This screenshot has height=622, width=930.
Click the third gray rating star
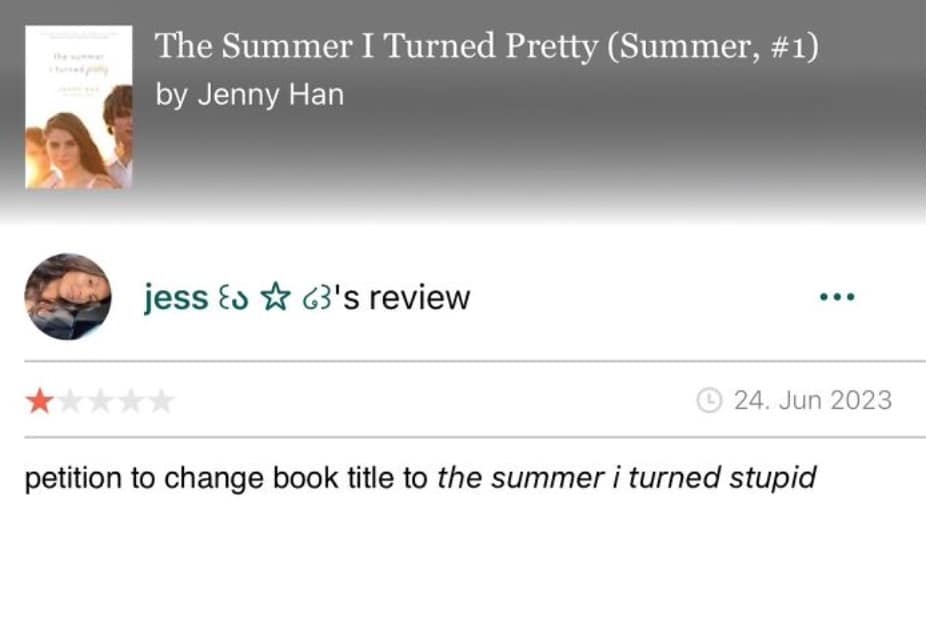click(x=101, y=402)
